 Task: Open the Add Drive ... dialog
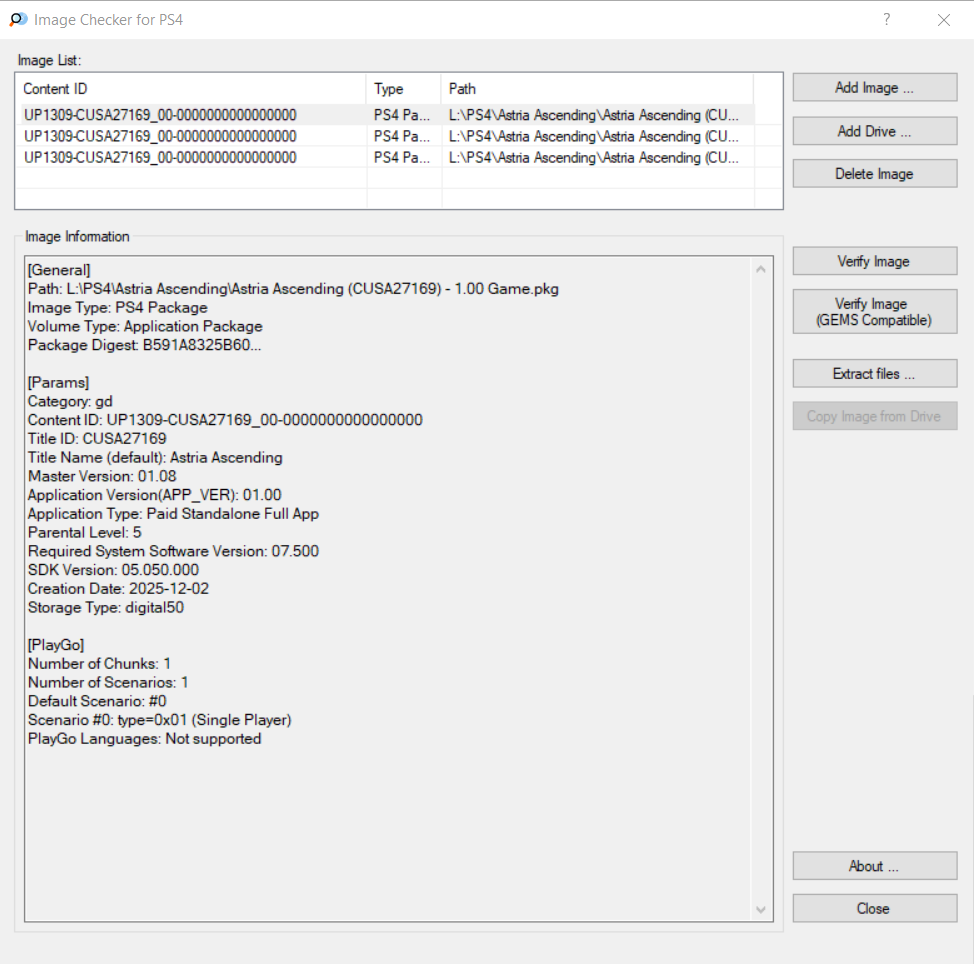[874, 131]
